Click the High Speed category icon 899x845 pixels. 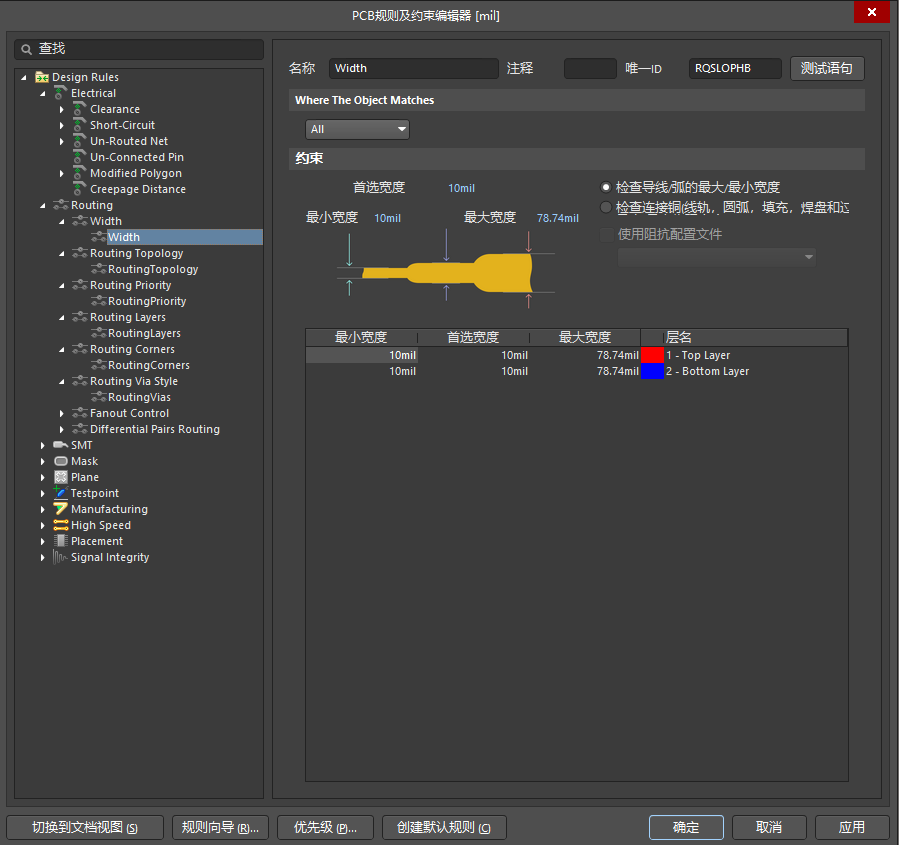point(61,525)
